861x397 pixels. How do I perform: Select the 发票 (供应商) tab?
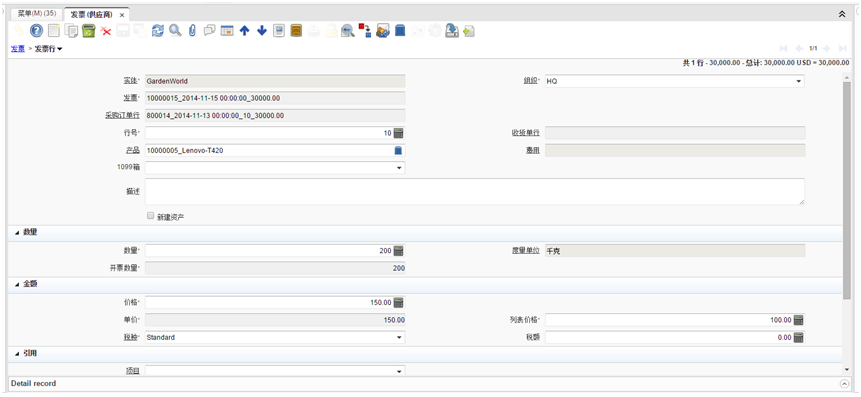point(97,14)
